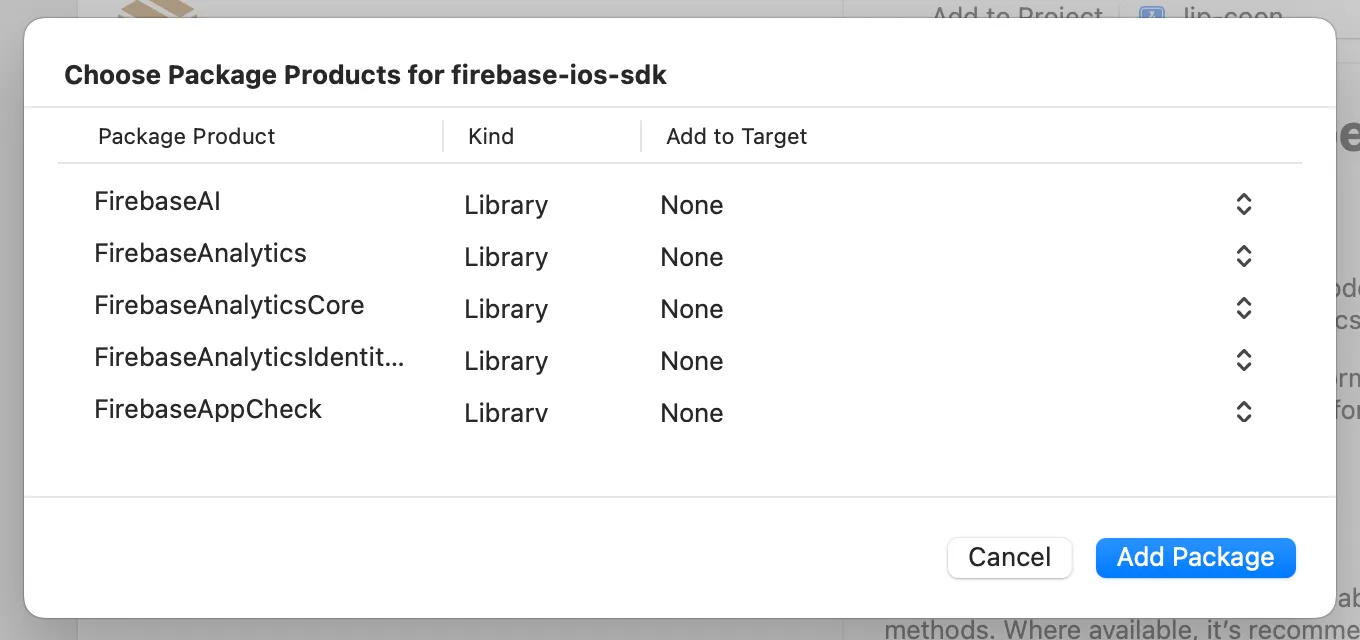This screenshot has height=640, width=1360.
Task: Confirm with the Add Package button
Action: (x=1195, y=557)
